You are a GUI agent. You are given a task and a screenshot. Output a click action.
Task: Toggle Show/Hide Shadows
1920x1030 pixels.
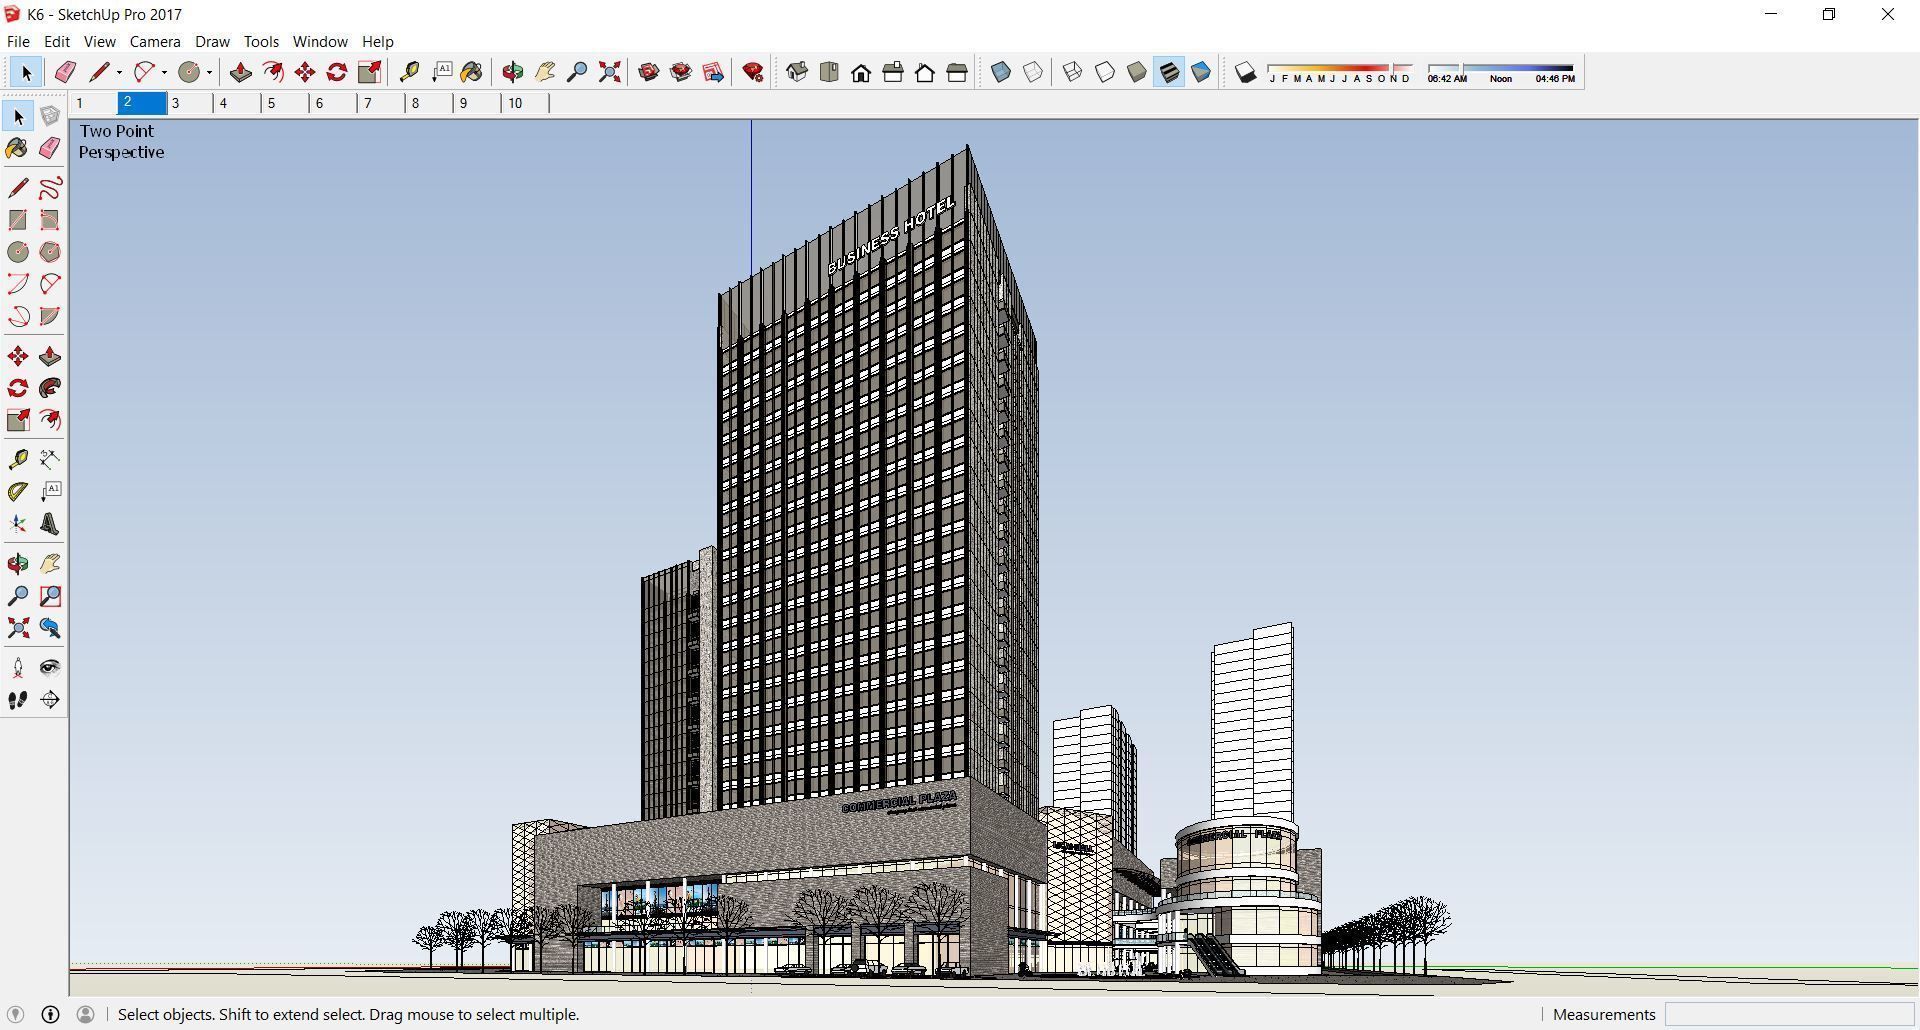(x=1245, y=72)
